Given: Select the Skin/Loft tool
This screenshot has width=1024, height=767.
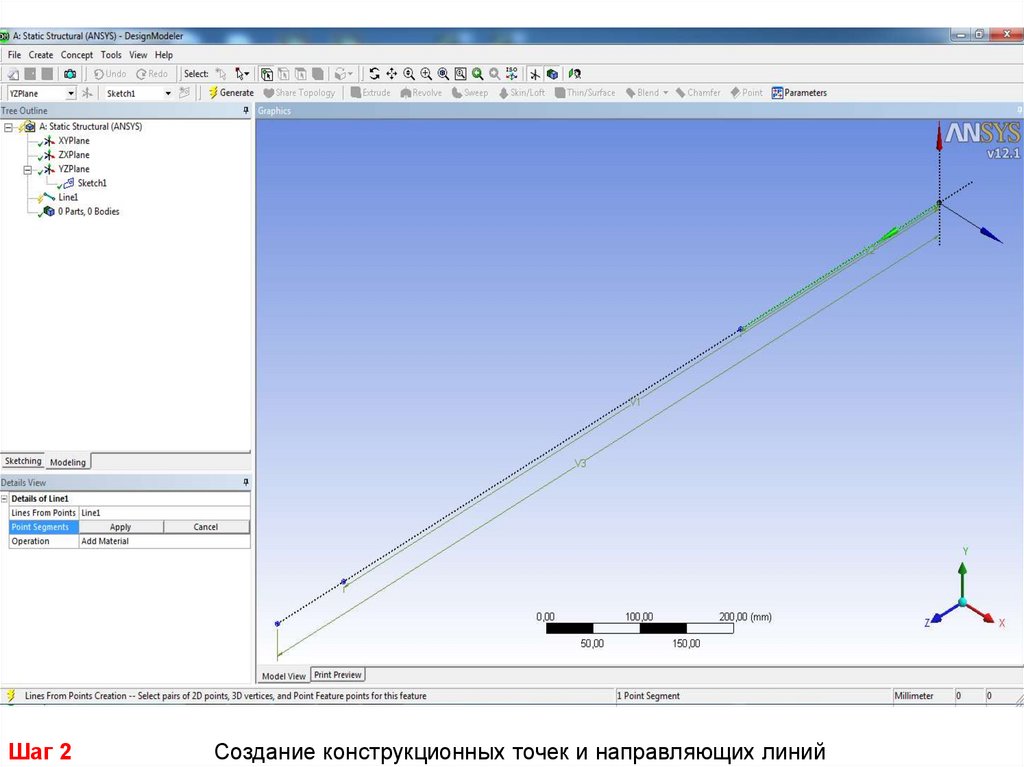Looking at the screenshot, I should pos(522,93).
